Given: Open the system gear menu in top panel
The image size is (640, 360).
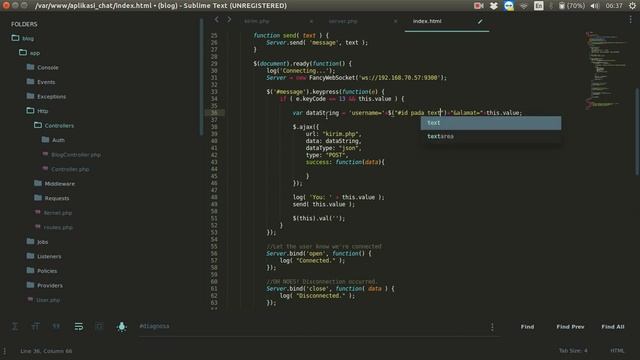Looking at the screenshot, I should coord(632,6).
